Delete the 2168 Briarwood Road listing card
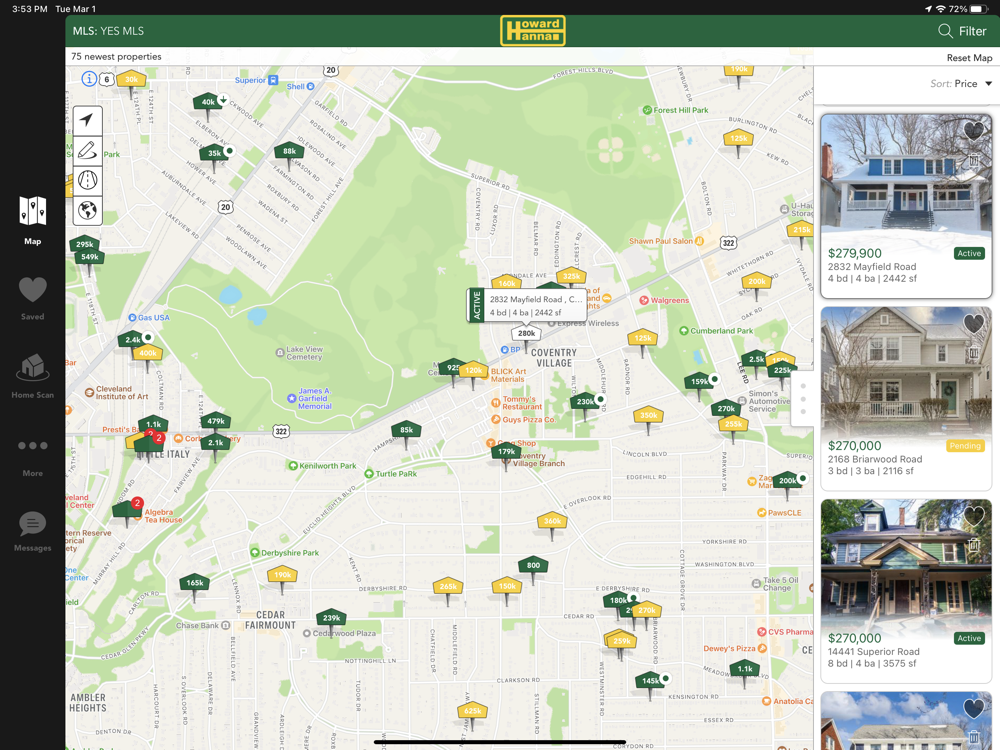Viewport: 1000px width, 750px height. [974, 352]
